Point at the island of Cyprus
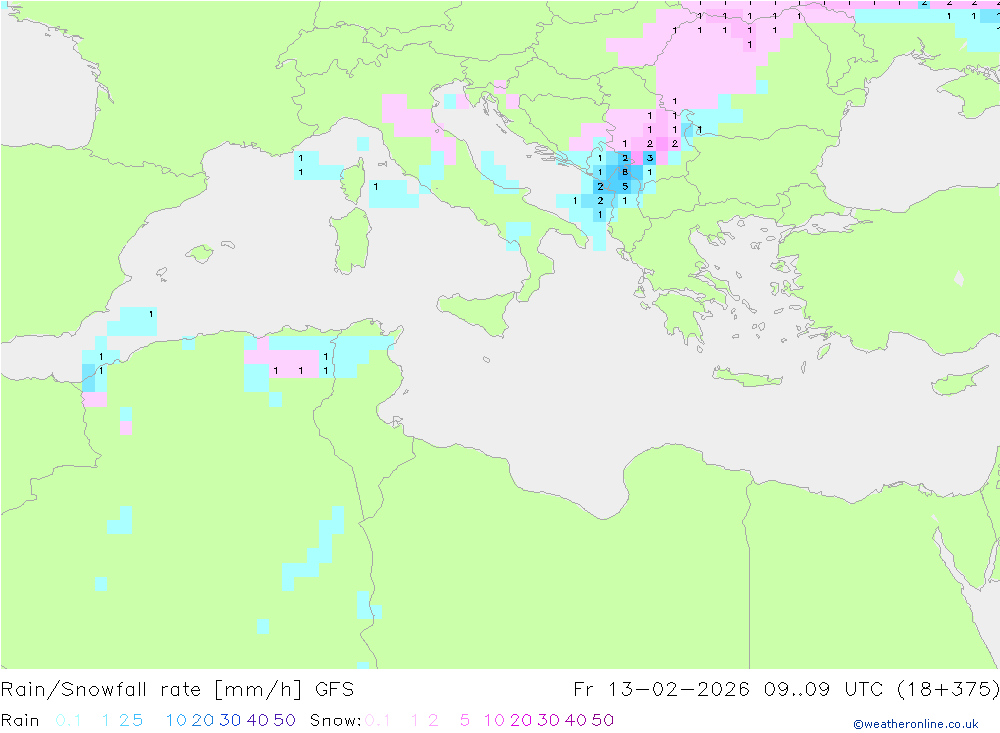 pyautogui.click(x=960, y=381)
